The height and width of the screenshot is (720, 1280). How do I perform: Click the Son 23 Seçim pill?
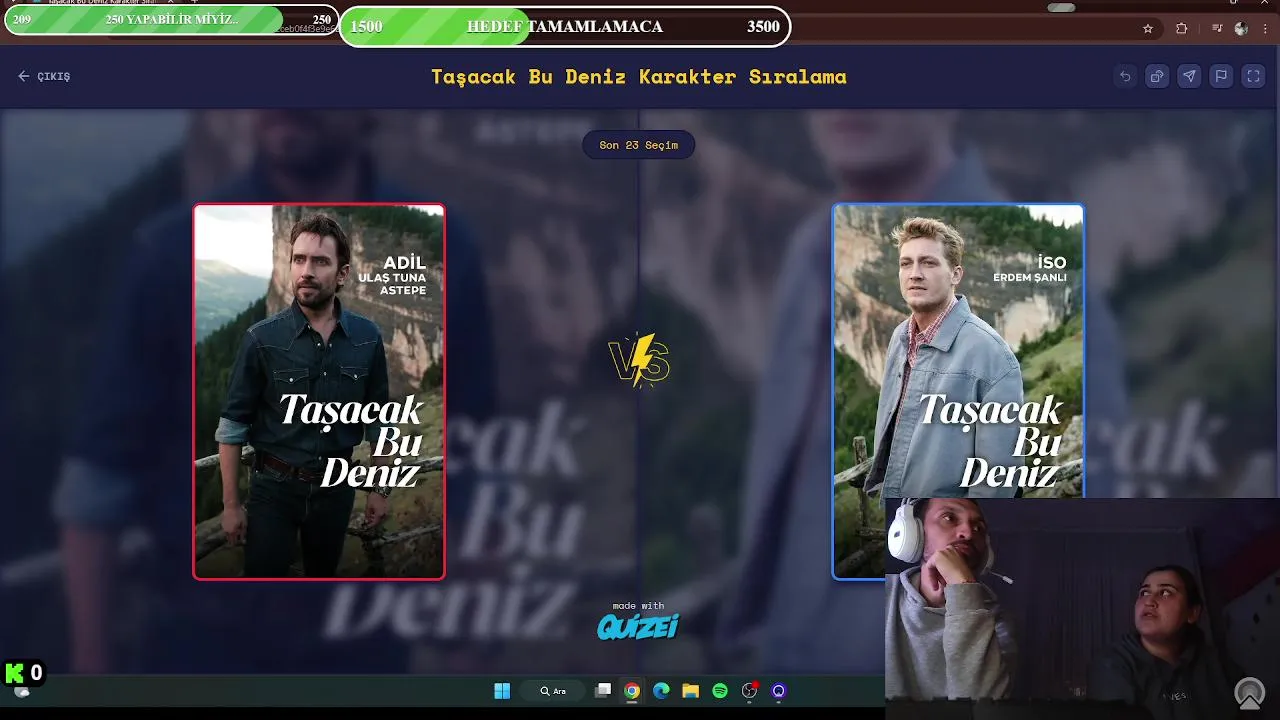coord(639,145)
